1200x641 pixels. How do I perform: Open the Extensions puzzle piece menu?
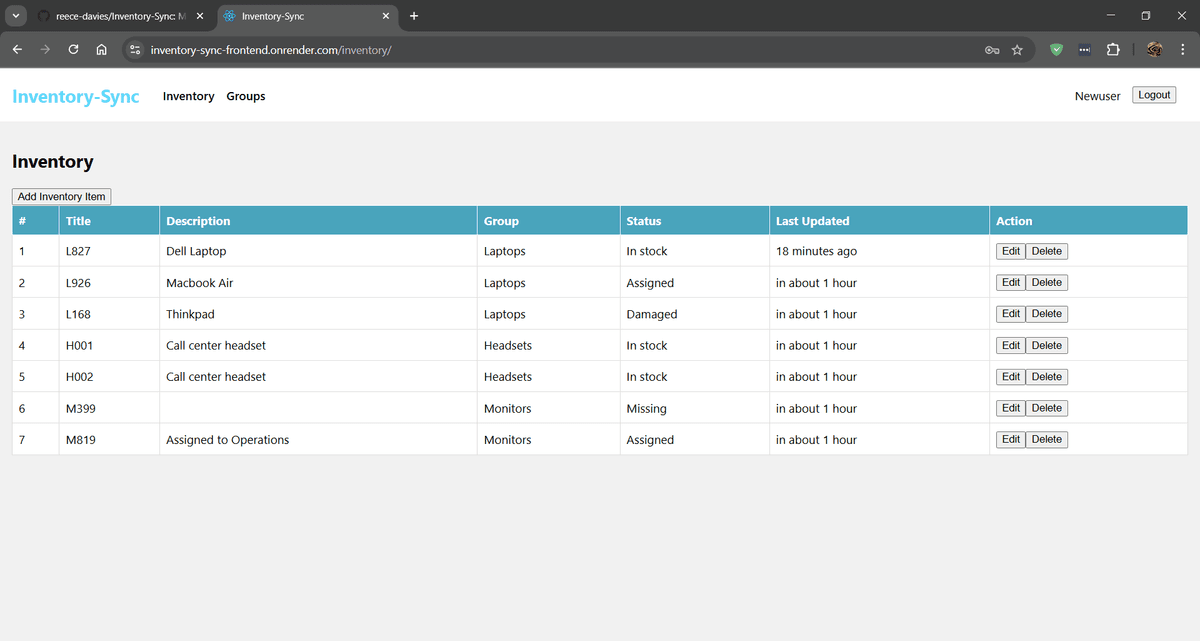(x=1112, y=50)
